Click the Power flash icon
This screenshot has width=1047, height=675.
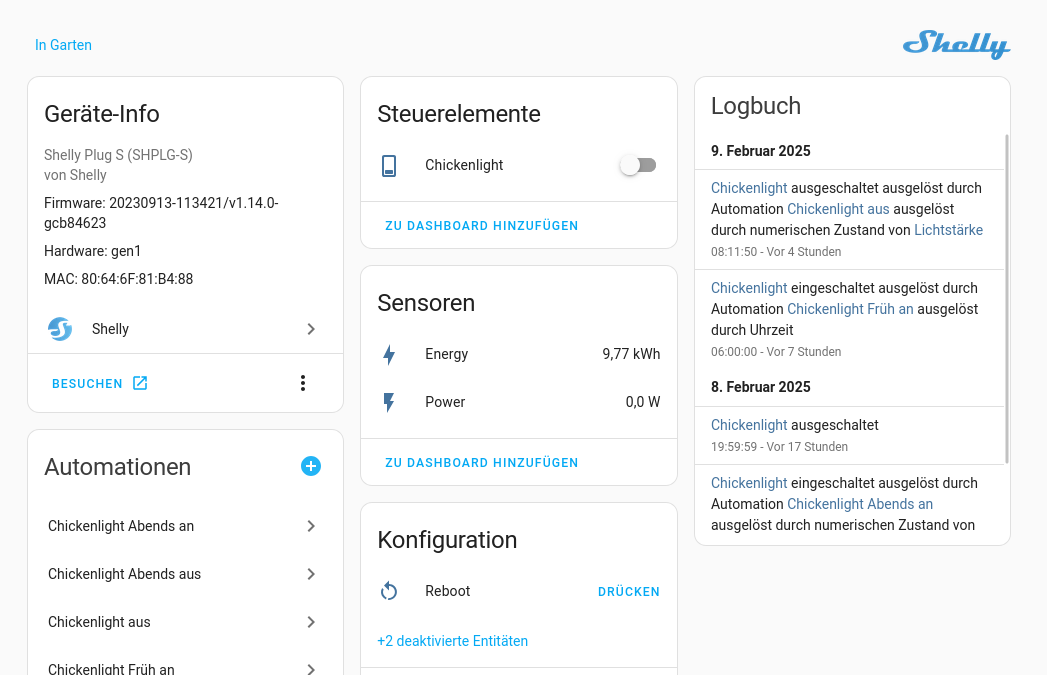click(389, 402)
